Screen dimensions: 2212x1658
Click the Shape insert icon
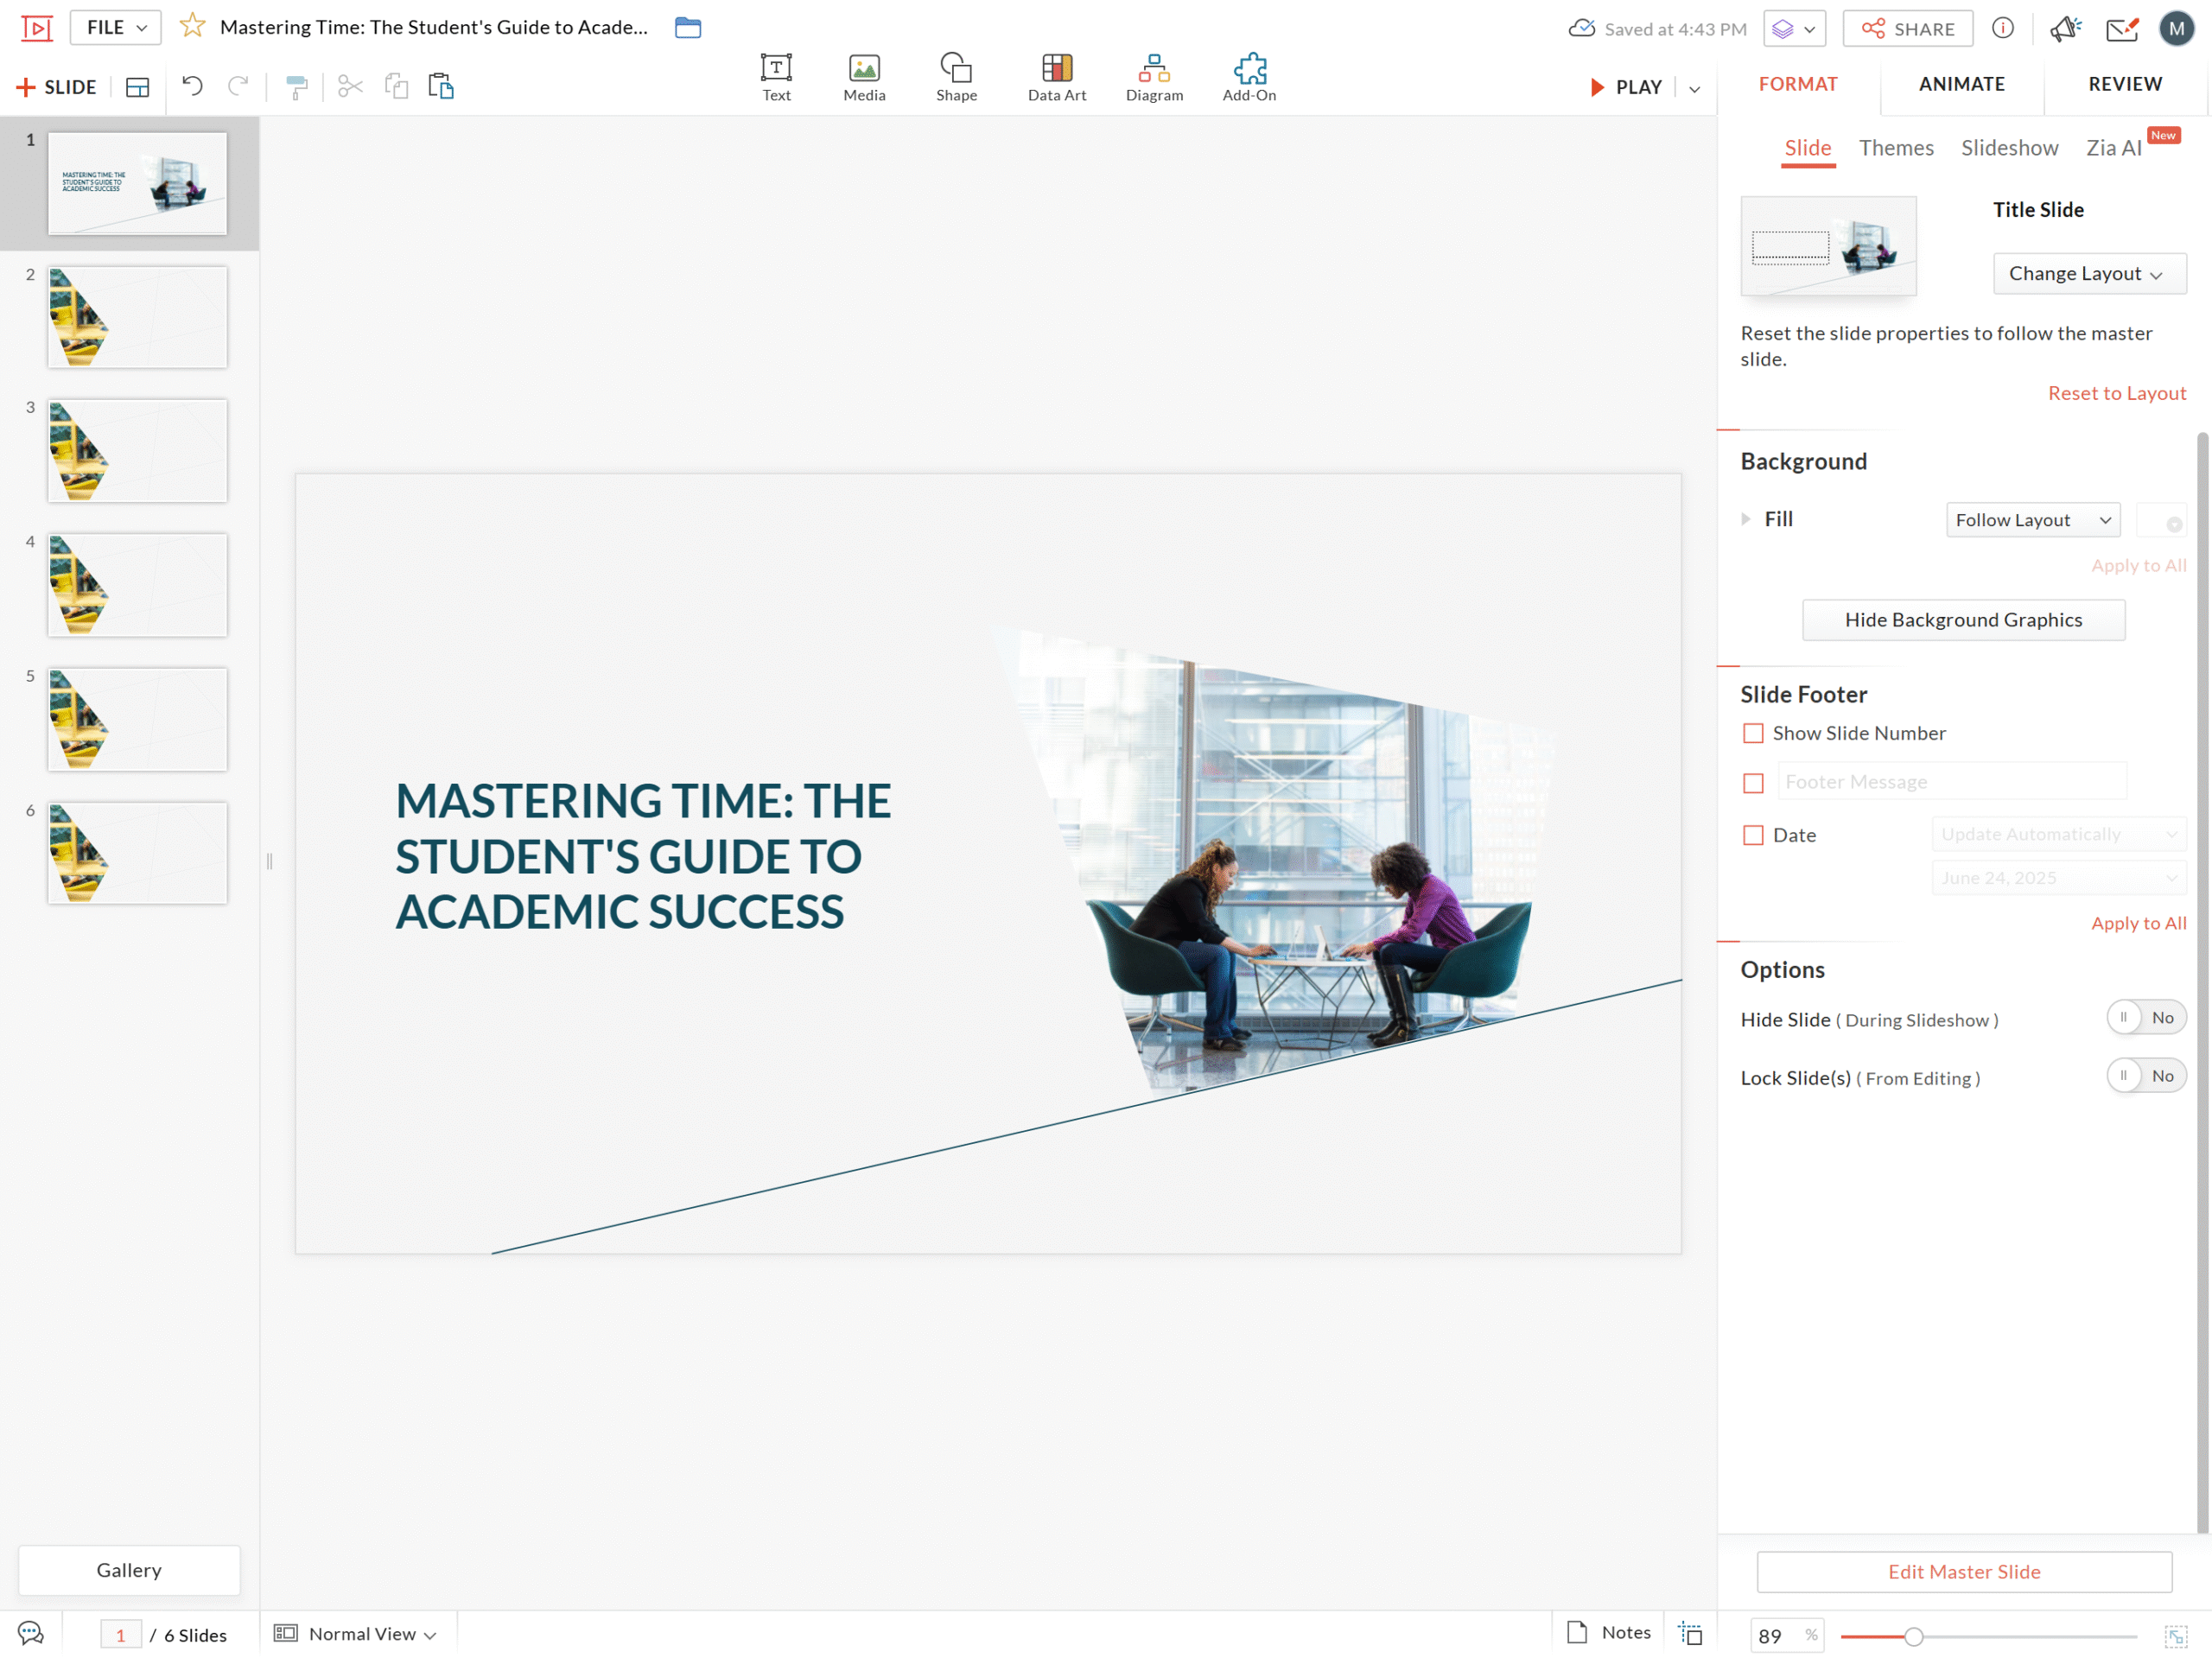click(956, 77)
